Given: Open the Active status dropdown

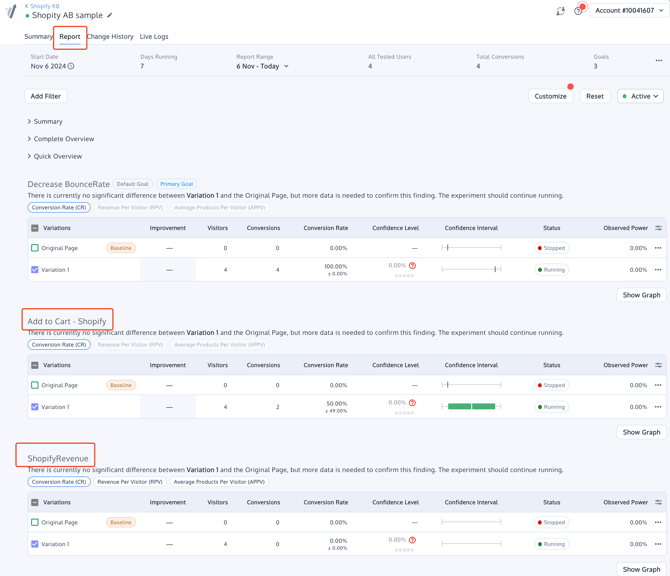Looking at the screenshot, I should pyautogui.click(x=640, y=96).
